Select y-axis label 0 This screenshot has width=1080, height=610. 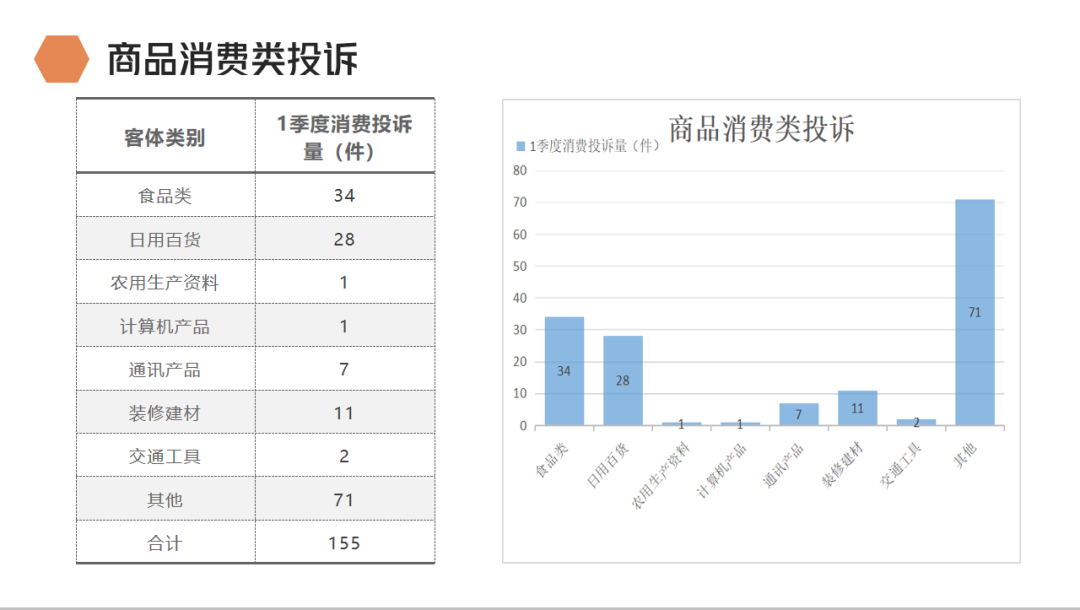(523, 426)
